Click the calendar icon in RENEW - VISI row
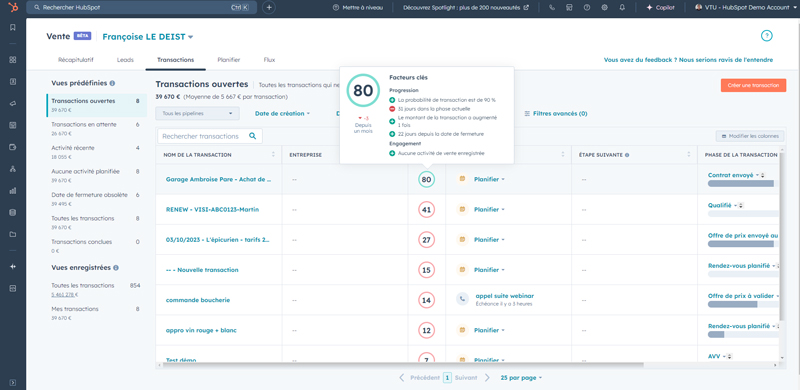Image resolution: width=800 pixels, height=390 pixels. (x=462, y=209)
